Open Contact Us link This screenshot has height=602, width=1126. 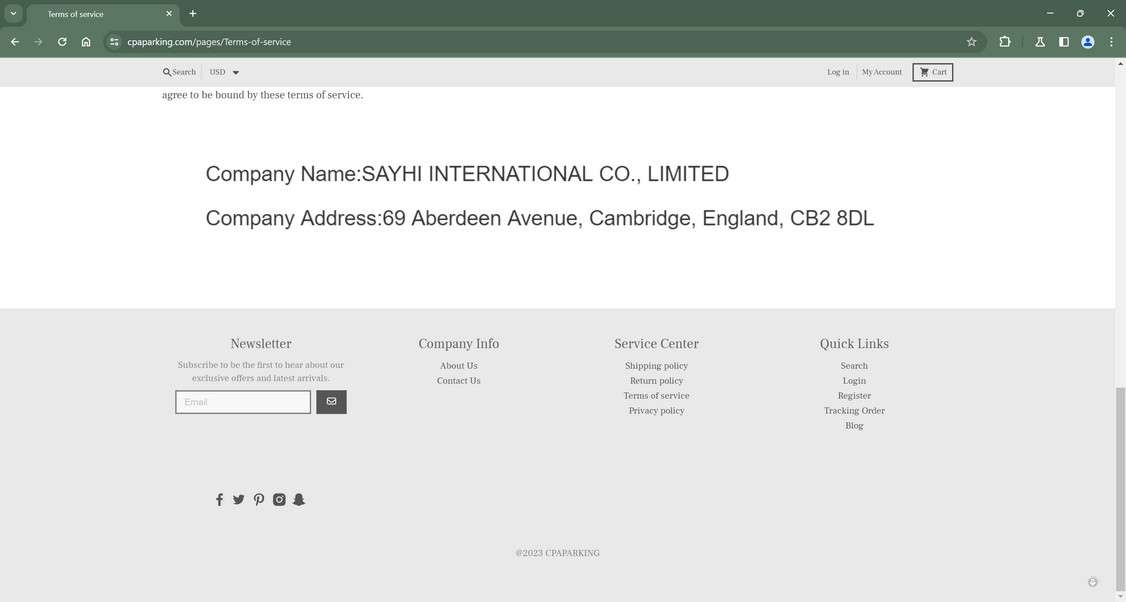click(458, 381)
